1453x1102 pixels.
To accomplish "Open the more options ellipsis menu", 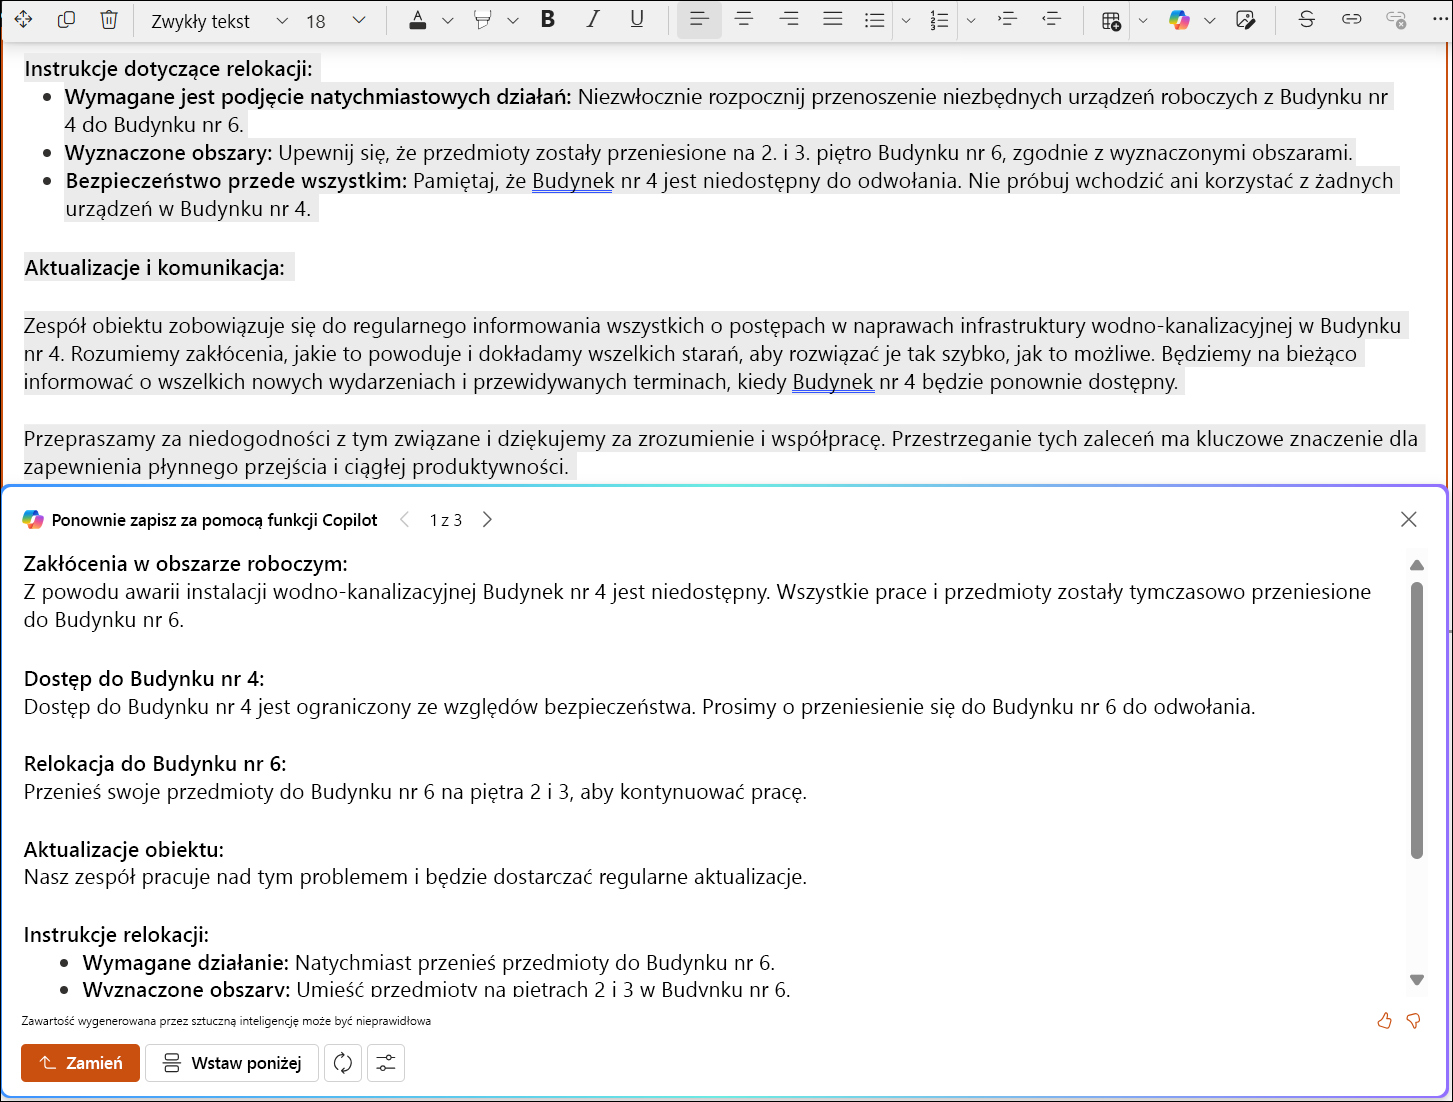I will (1438, 19).
